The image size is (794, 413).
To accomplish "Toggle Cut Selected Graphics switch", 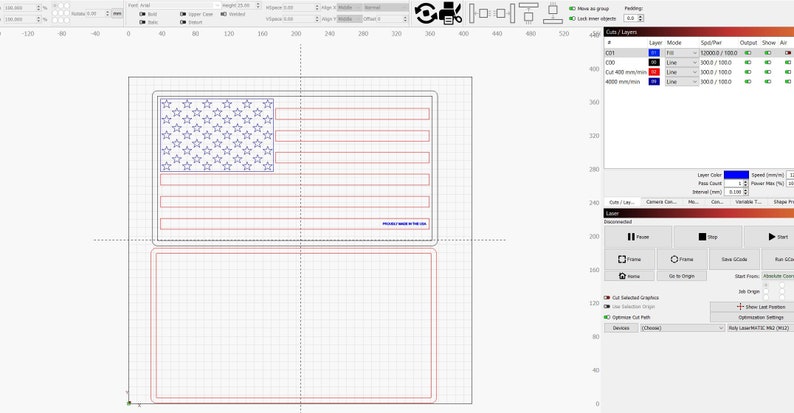I will coord(607,298).
